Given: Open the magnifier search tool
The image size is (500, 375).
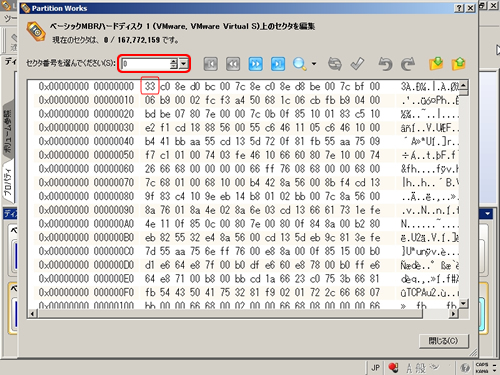Looking at the screenshot, I should 299,64.
